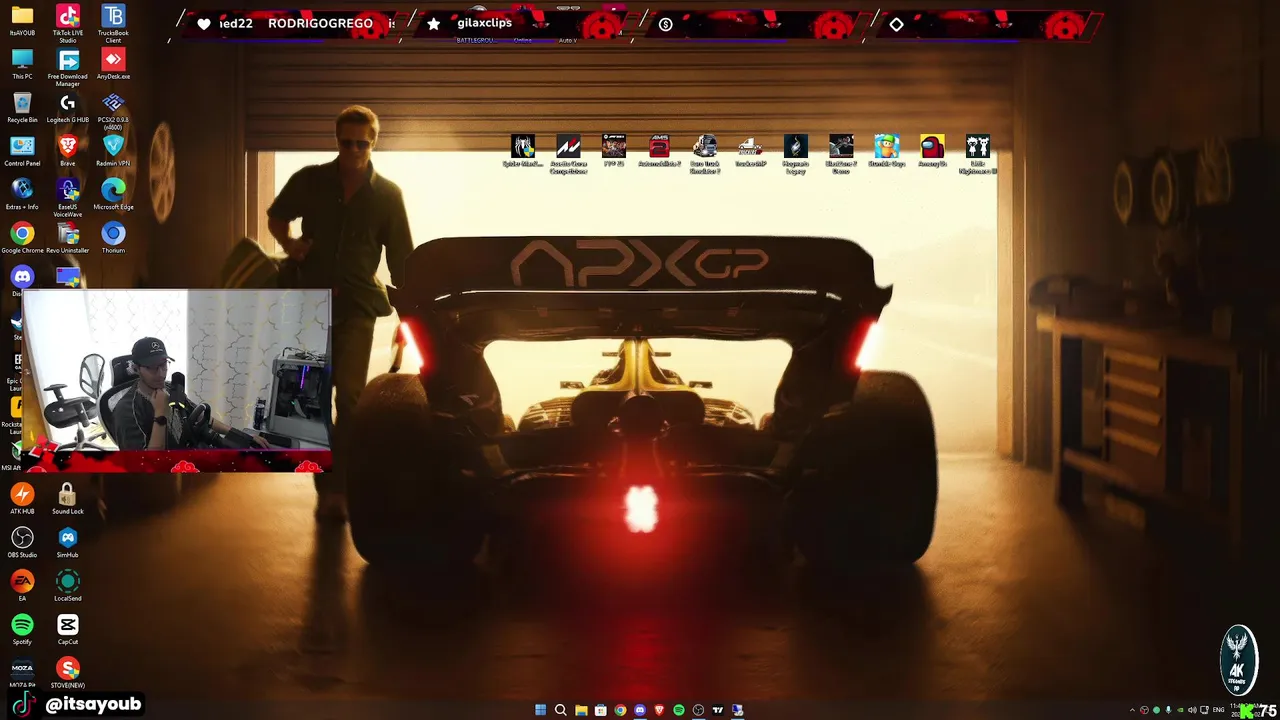
Task: Open Free Download Manager shortcut
Action: (x=68, y=67)
